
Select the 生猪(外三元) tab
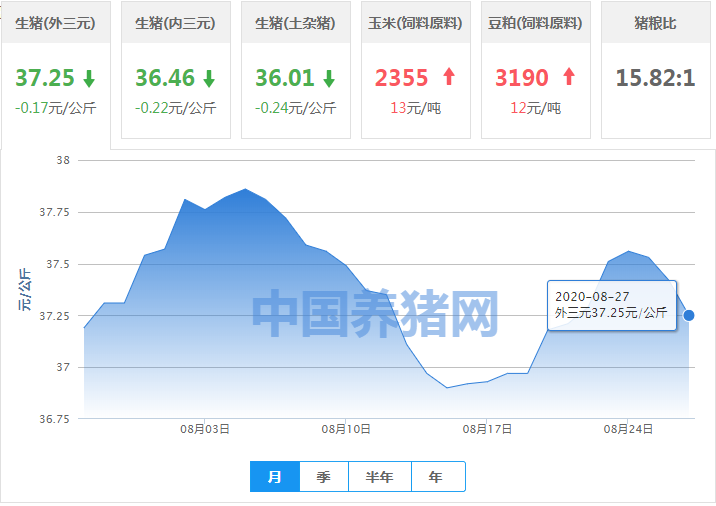55,23
